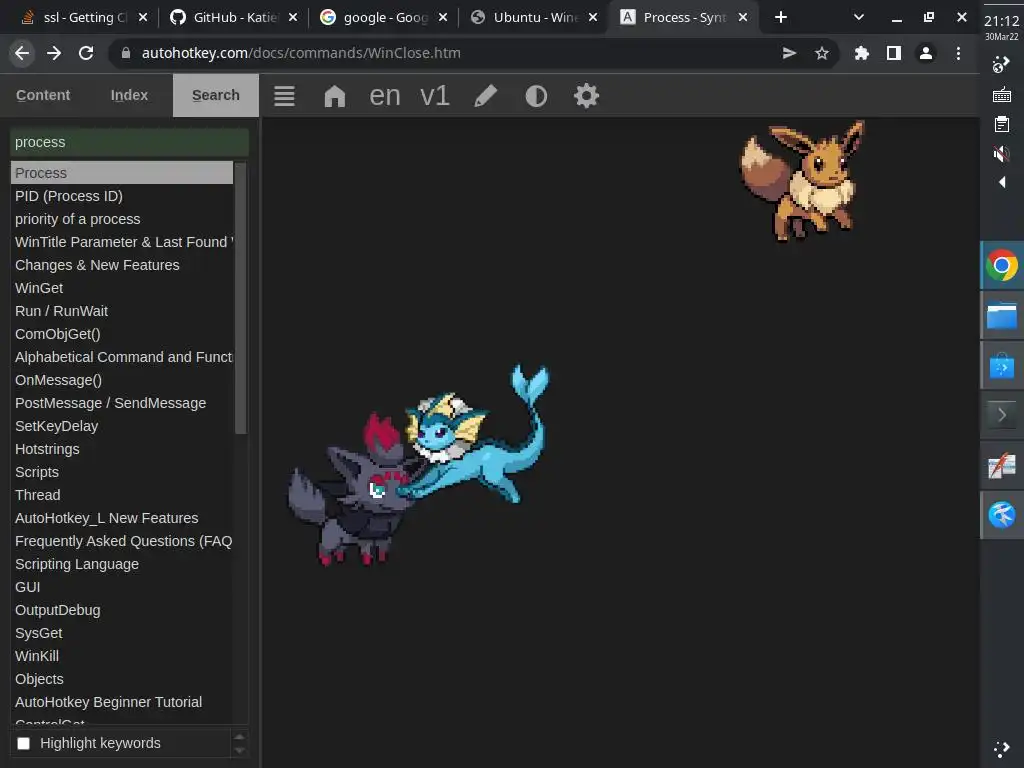Open the Extensions puzzle icon
Screen dimensions: 1024x768
pos(862,53)
